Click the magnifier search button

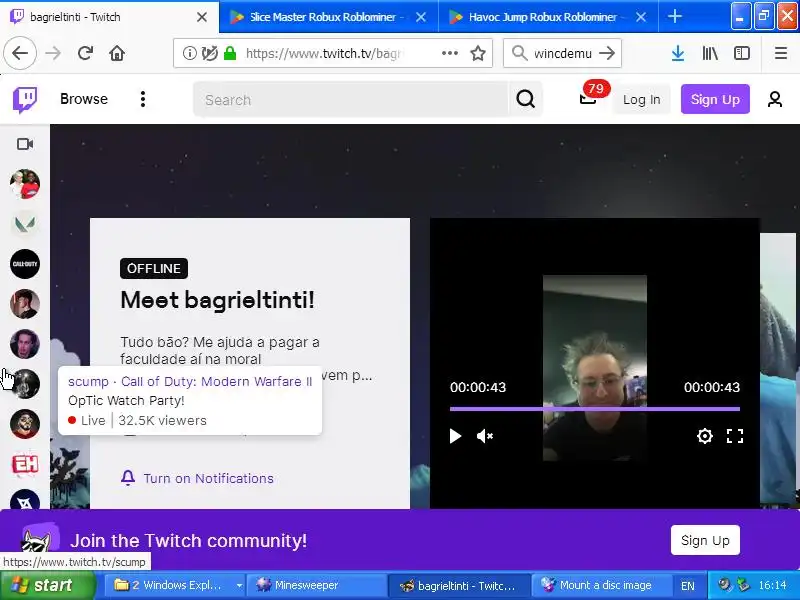pyautogui.click(x=525, y=99)
